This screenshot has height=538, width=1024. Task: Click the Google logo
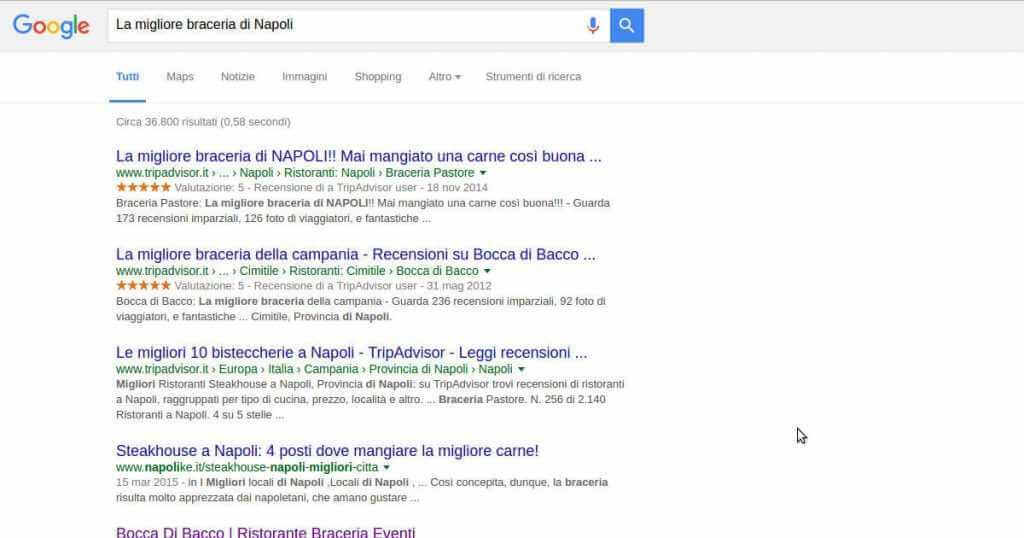click(x=51, y=26)
